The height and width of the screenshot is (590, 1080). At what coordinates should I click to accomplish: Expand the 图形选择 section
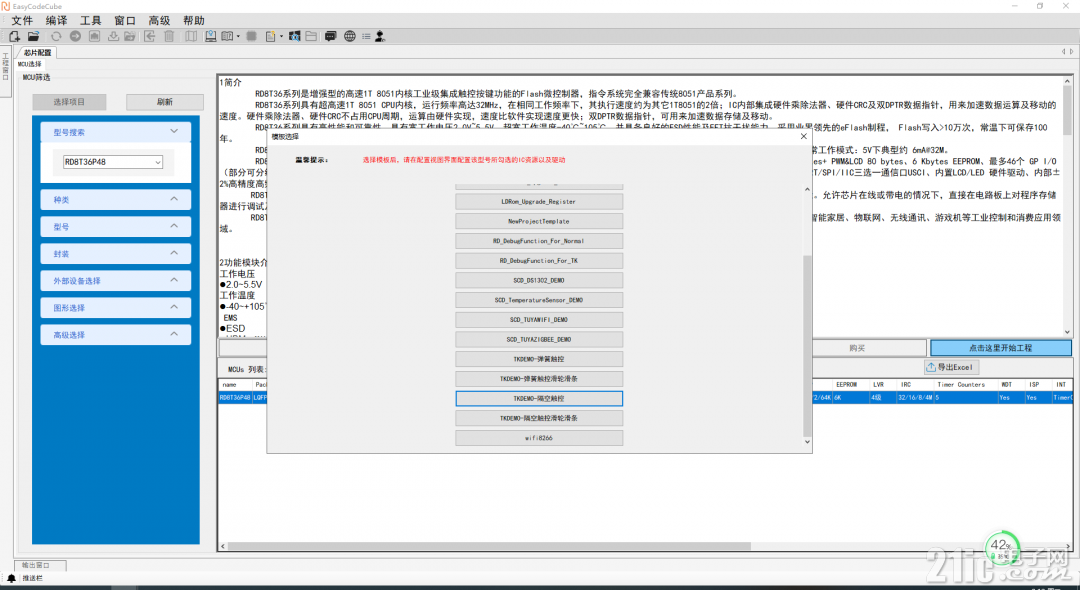[x=174, y=306]
